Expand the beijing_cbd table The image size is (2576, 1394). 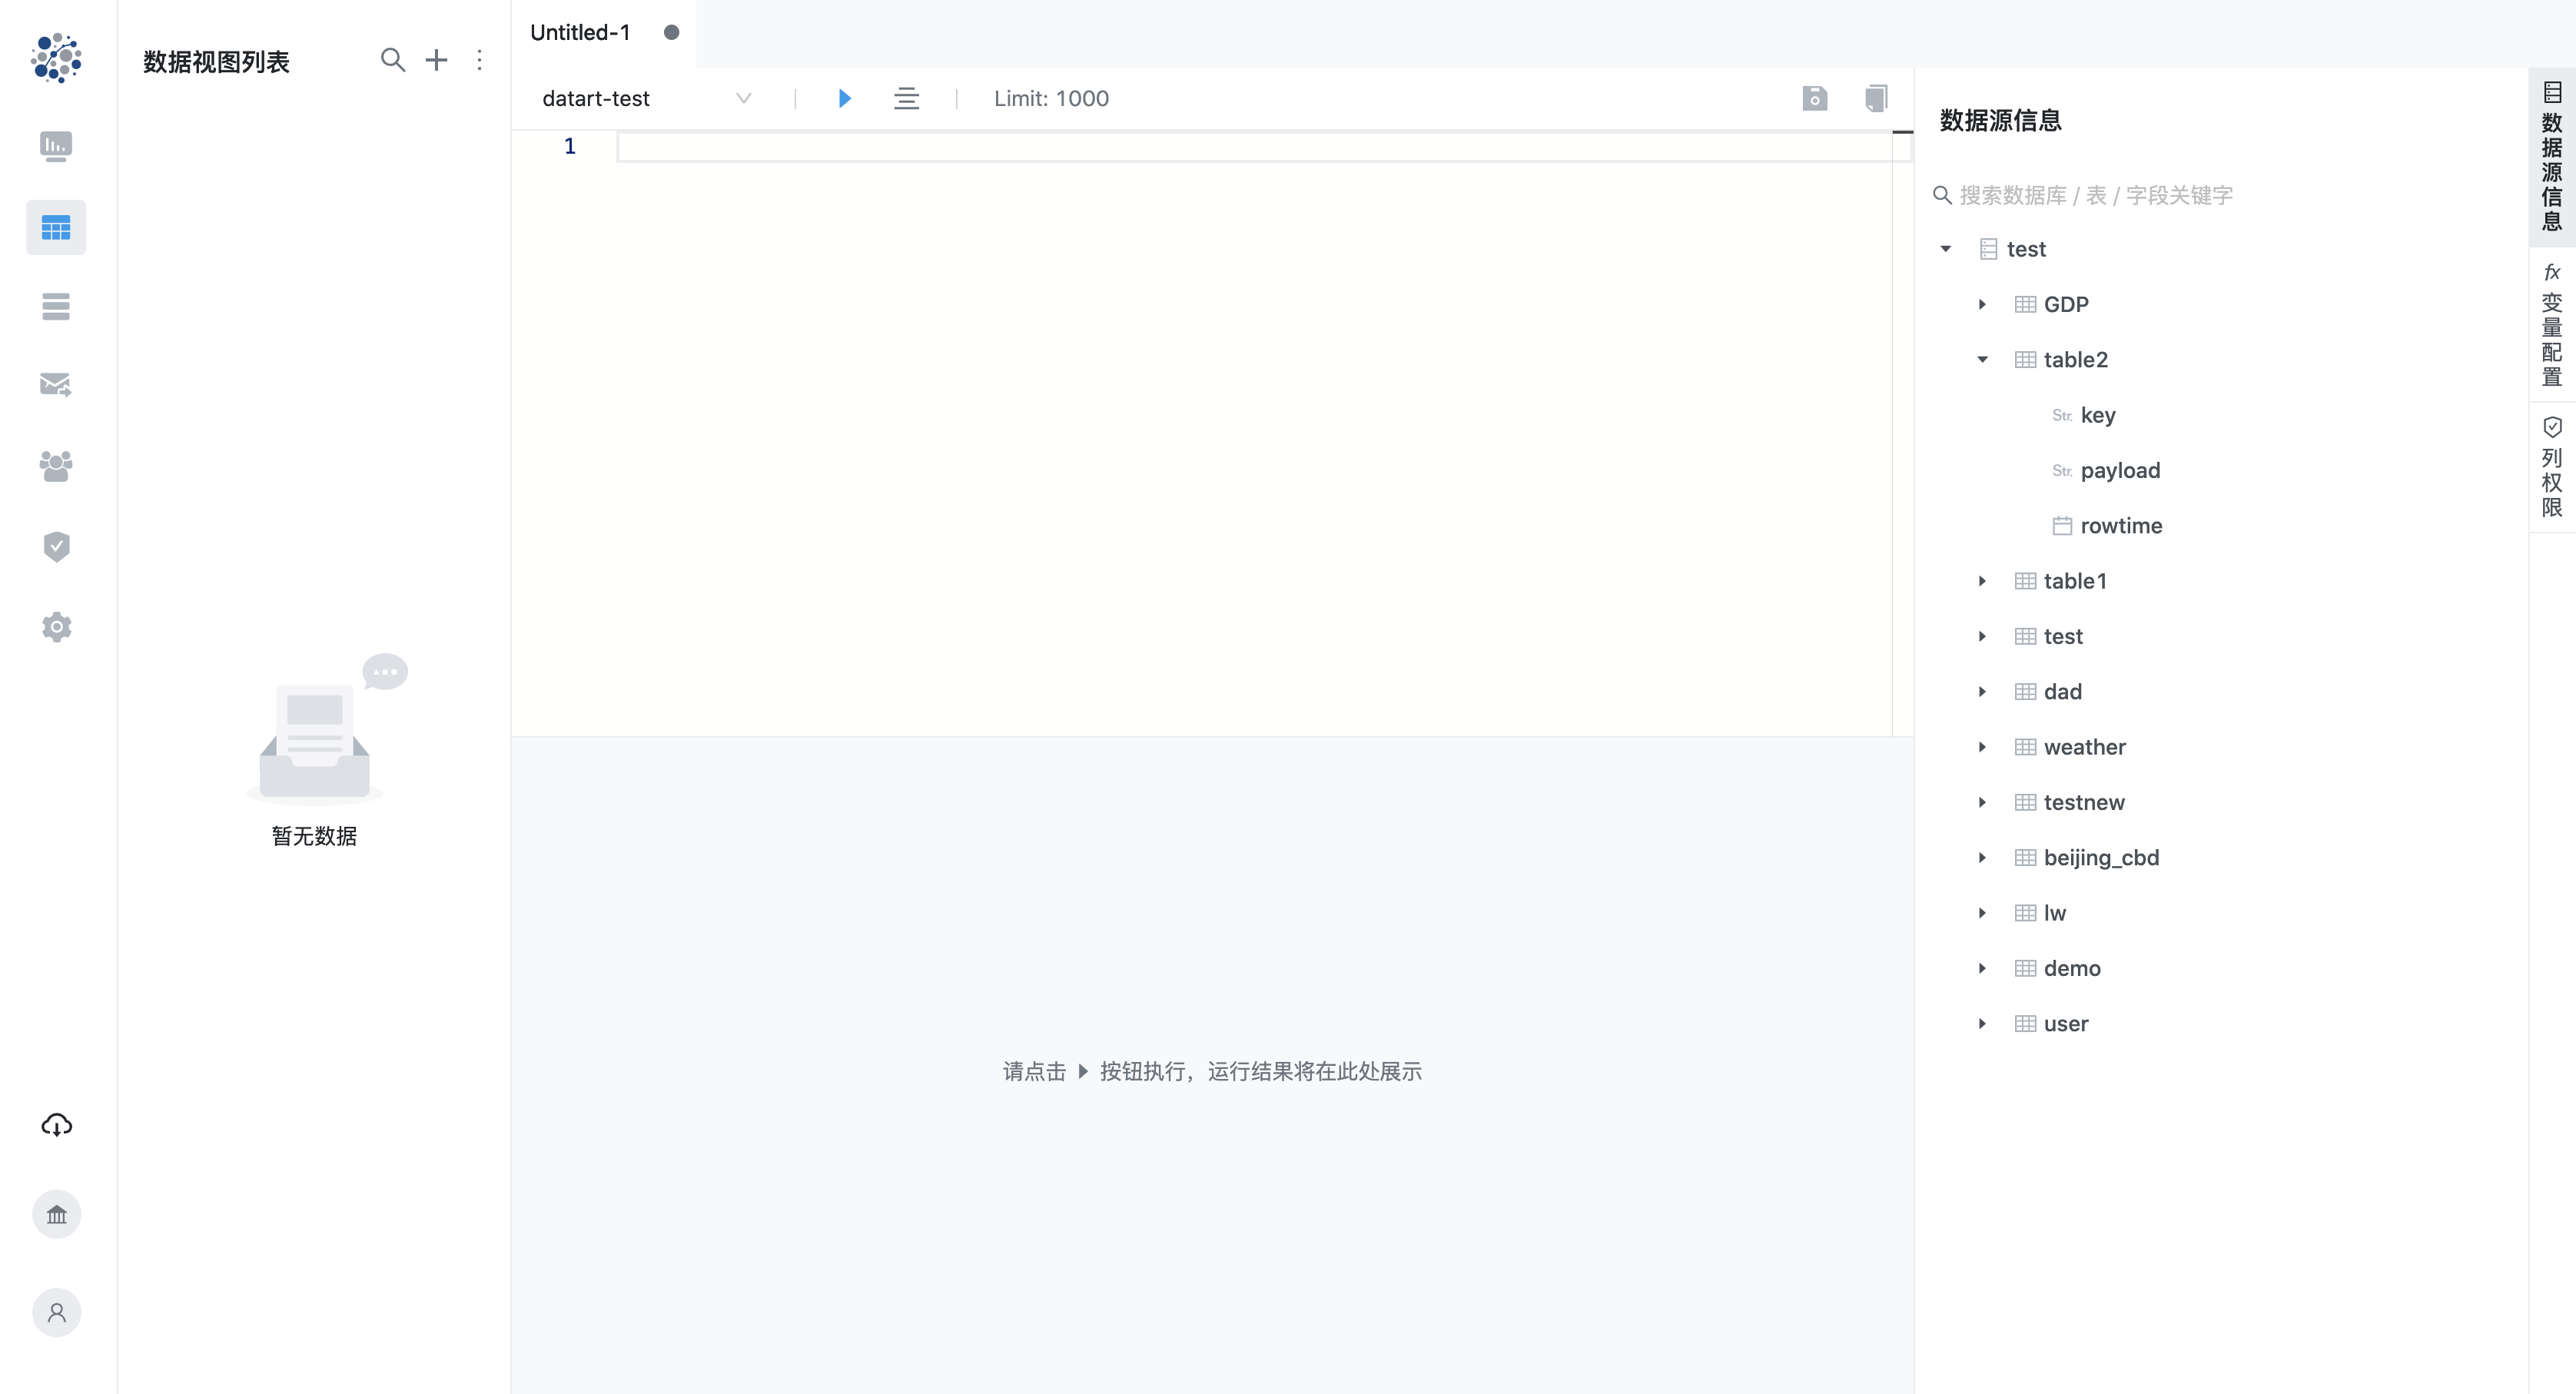point(1982,858)
